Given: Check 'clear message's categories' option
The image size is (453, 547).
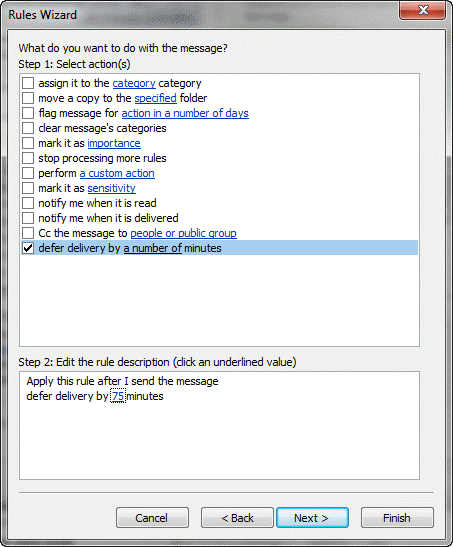Looking at the screenshot, I should pyautogui.click(x=28, y=128).
